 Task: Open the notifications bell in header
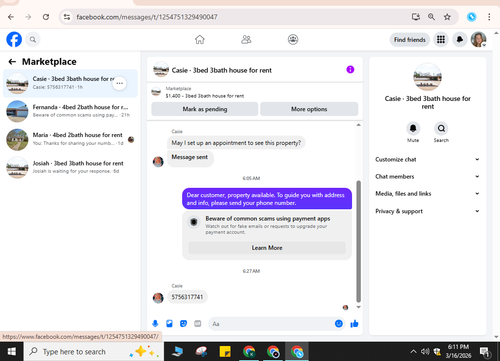(460, 40)
